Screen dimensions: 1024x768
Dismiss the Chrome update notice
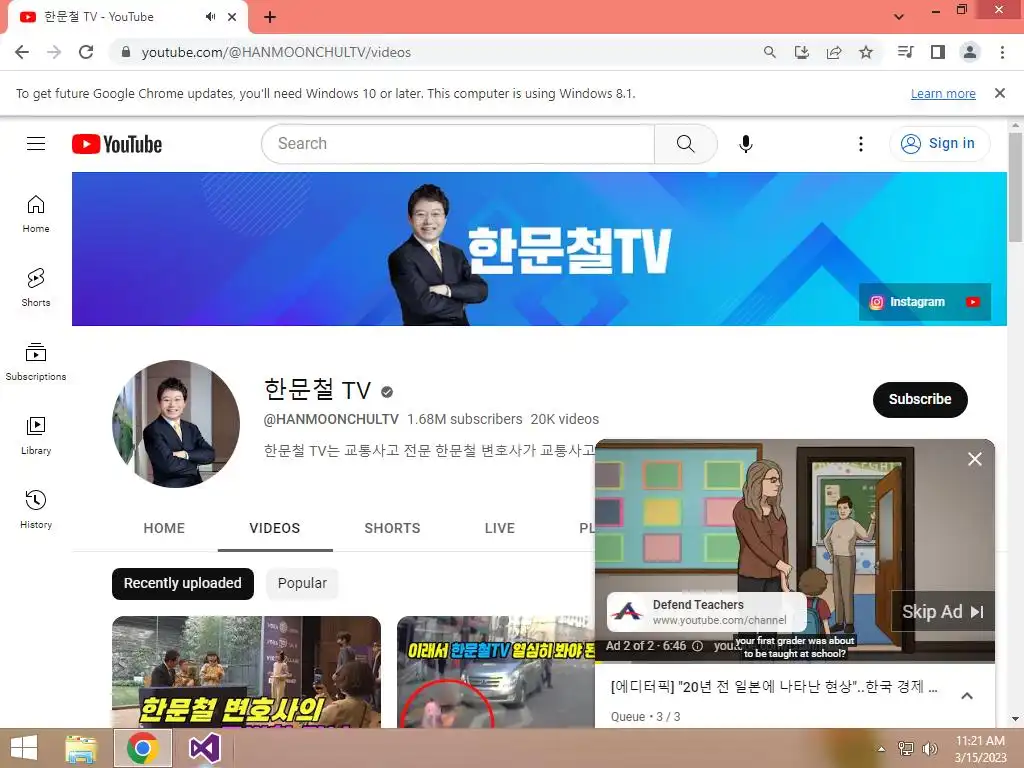[x=1000, y=93]
